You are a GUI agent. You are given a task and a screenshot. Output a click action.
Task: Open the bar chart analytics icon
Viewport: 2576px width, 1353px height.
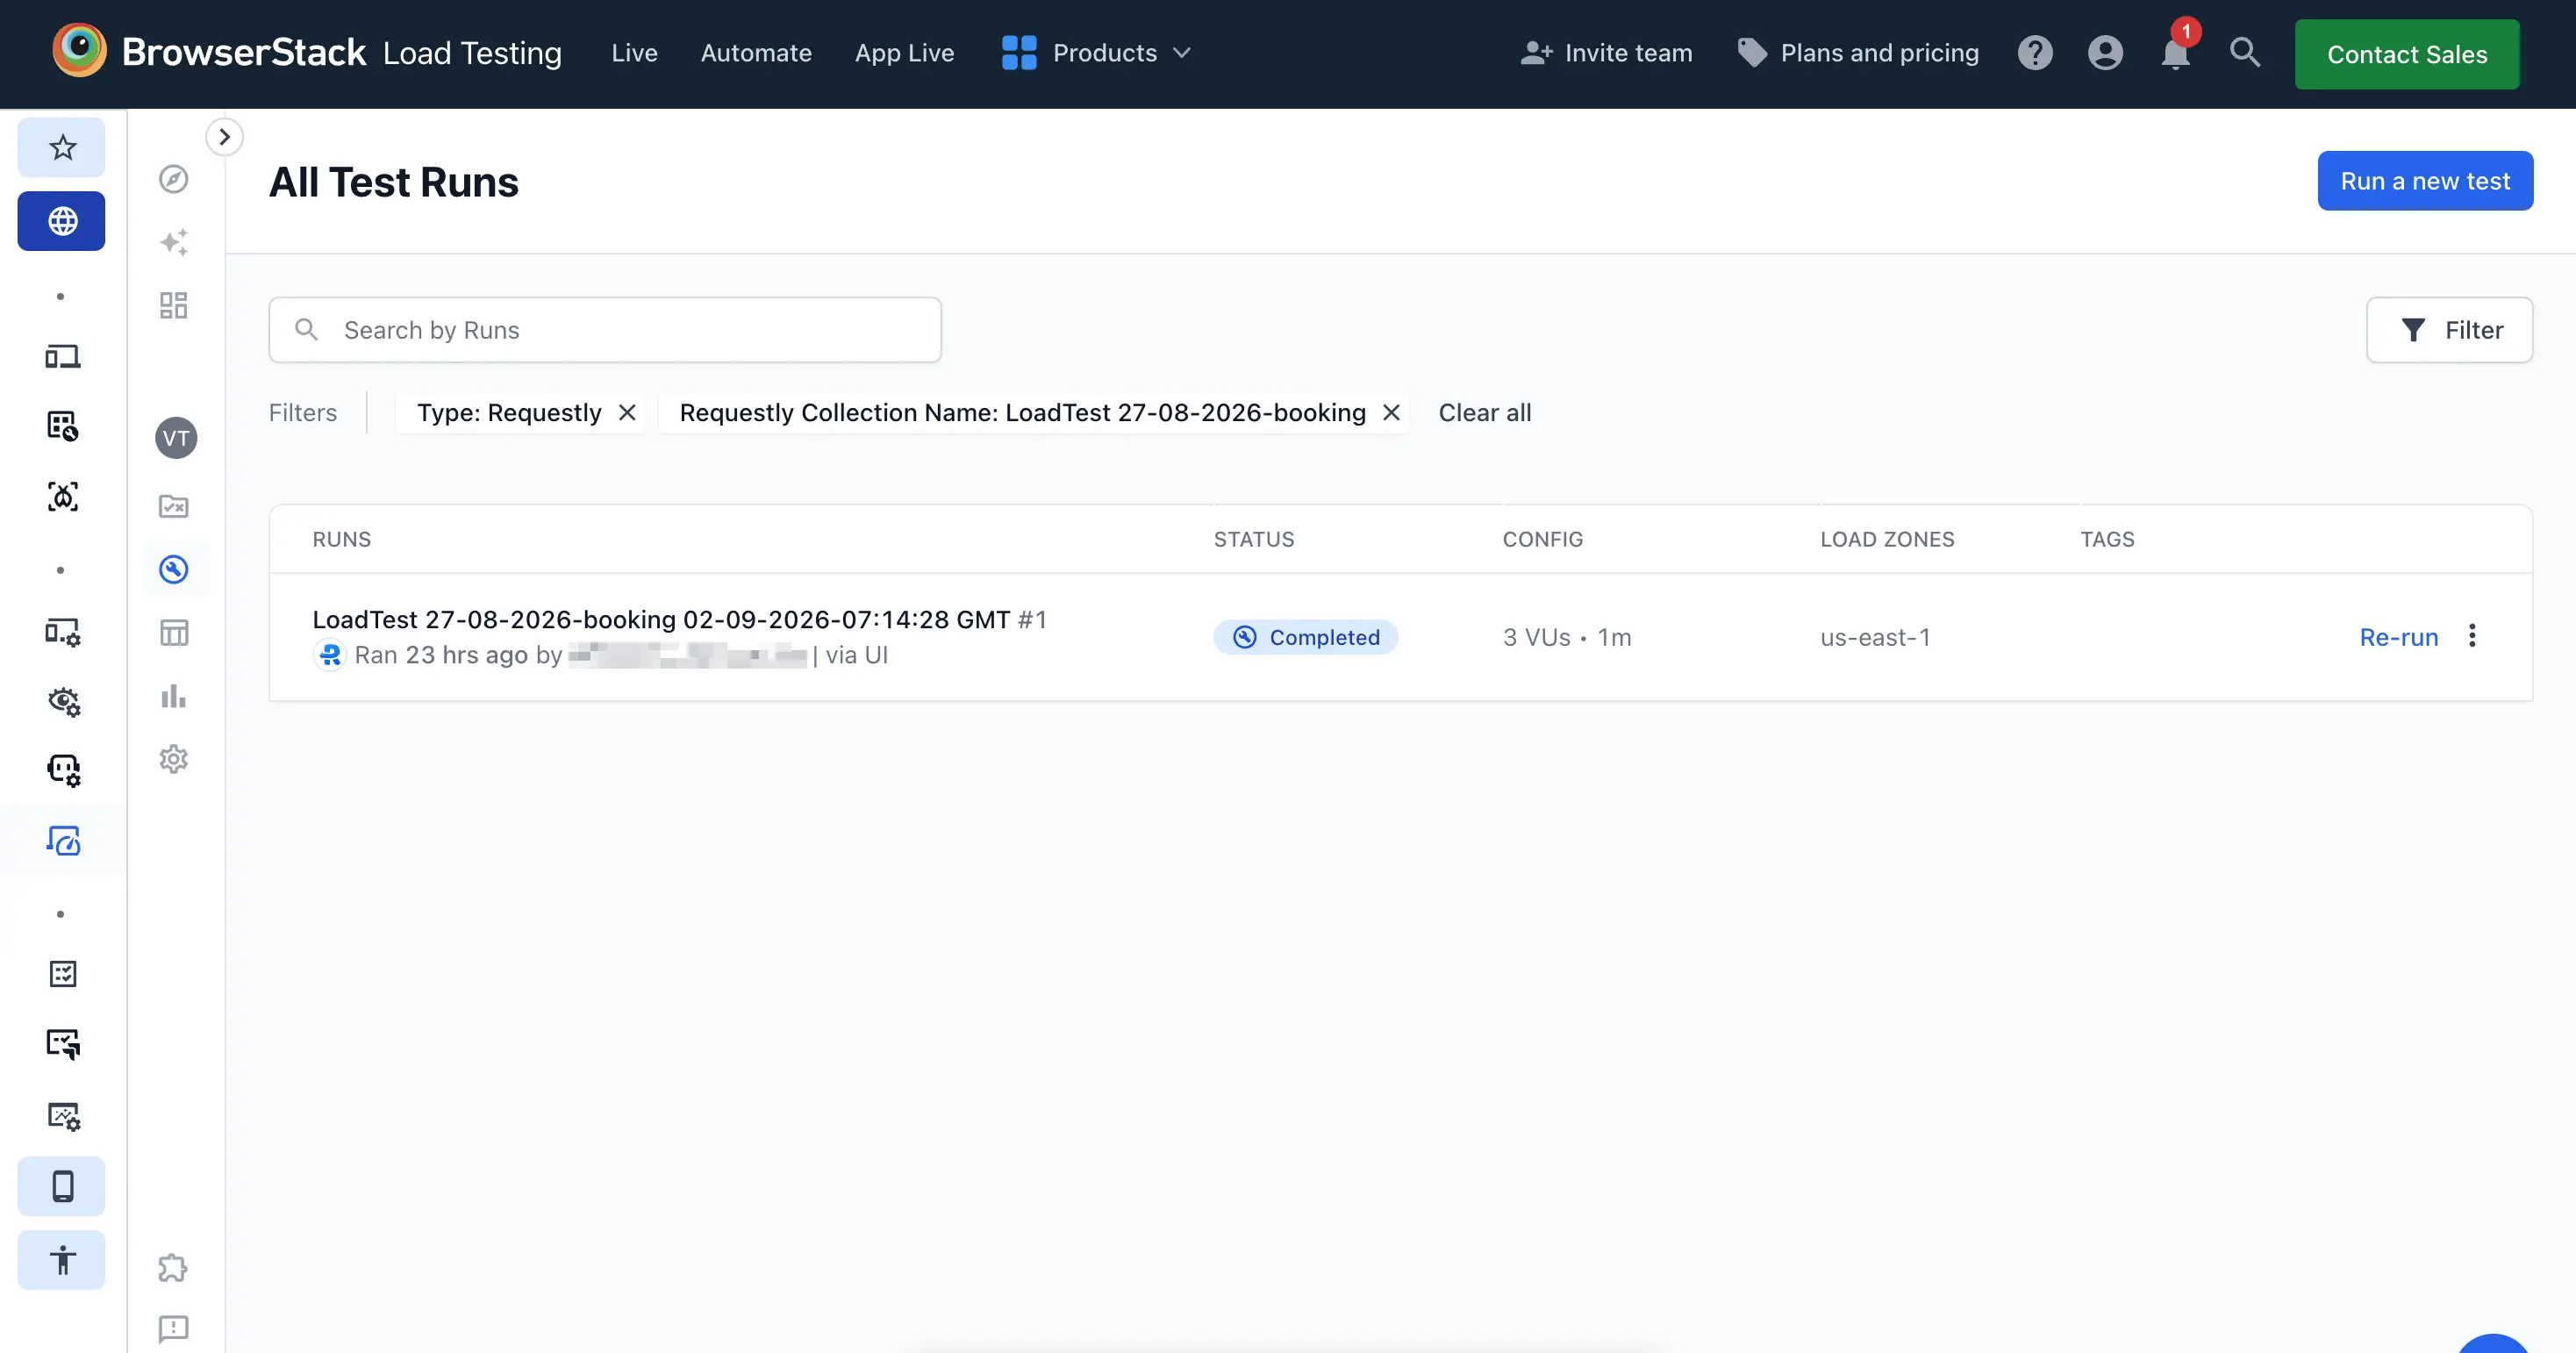click(x=174, y=696)
